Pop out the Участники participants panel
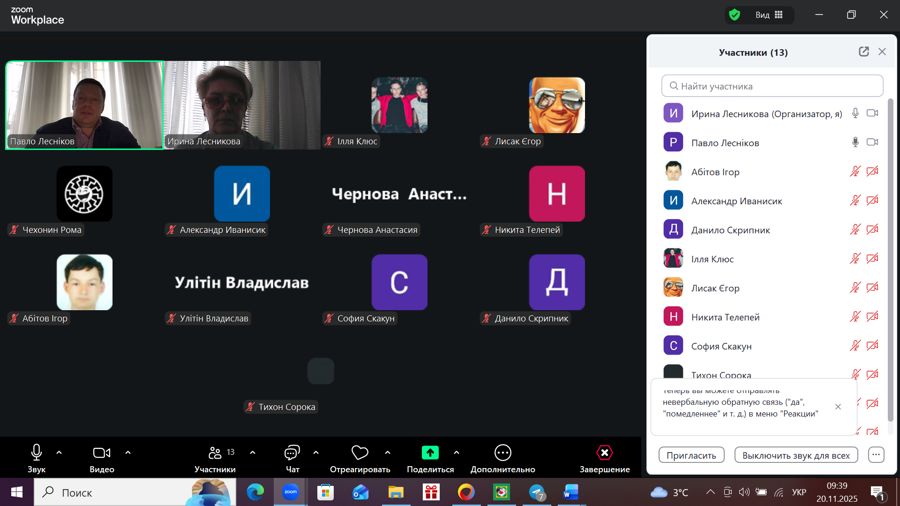 [x=863, y=52]
